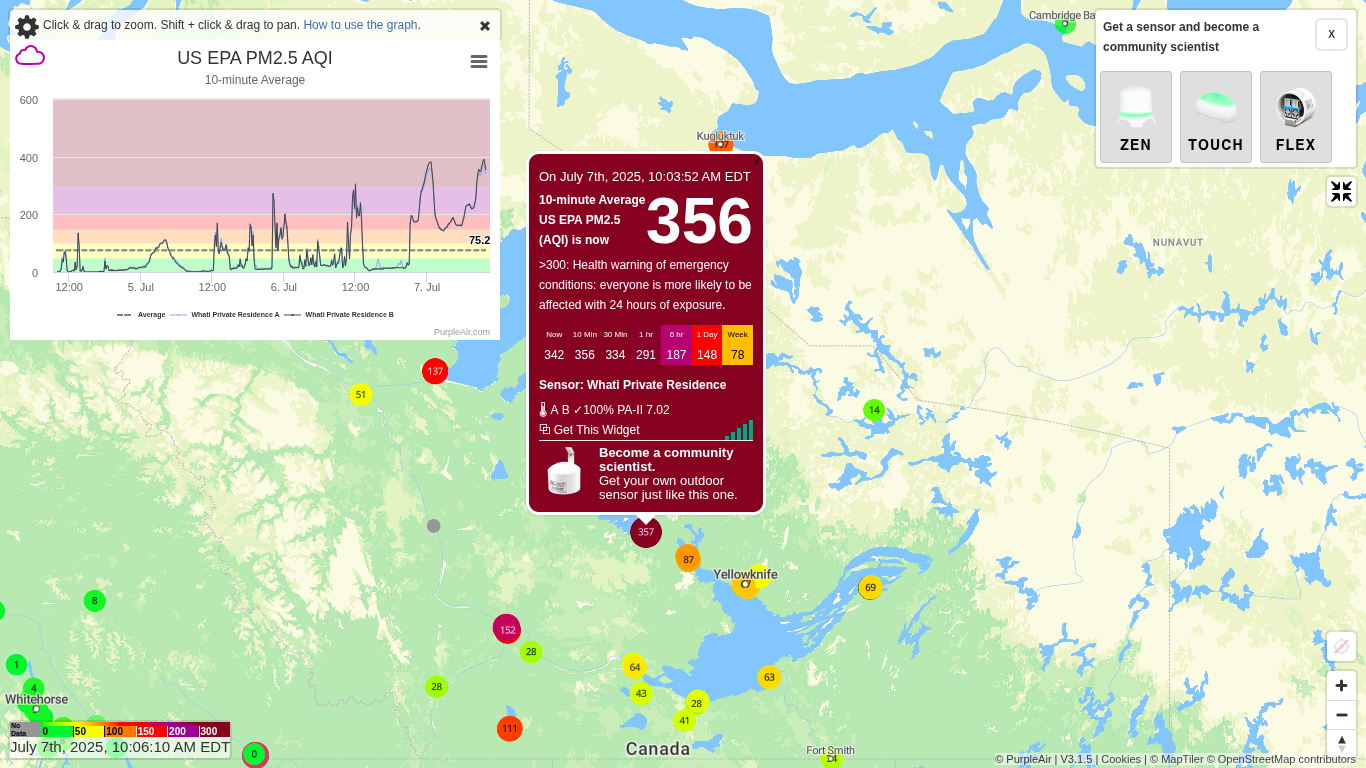
Task: Select the 'Week' 78 average cell
Action: tap(738, 345)
